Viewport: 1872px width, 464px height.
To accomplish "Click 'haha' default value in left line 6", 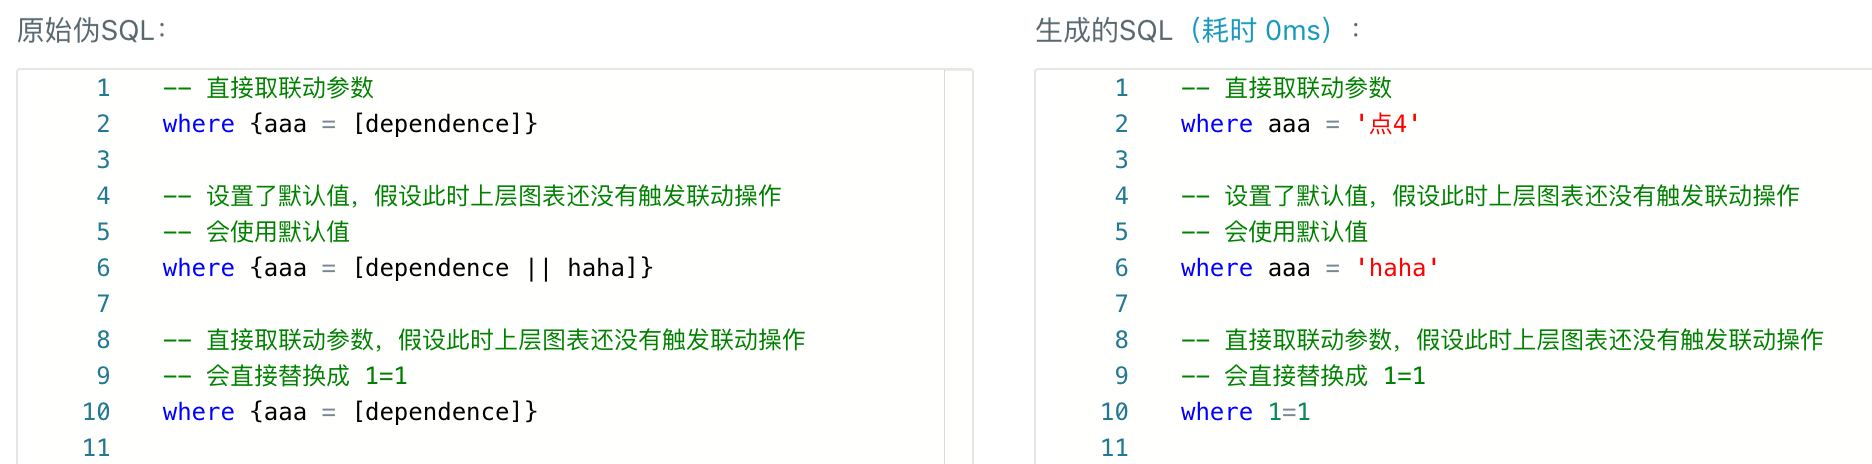I will pos(596,268).
